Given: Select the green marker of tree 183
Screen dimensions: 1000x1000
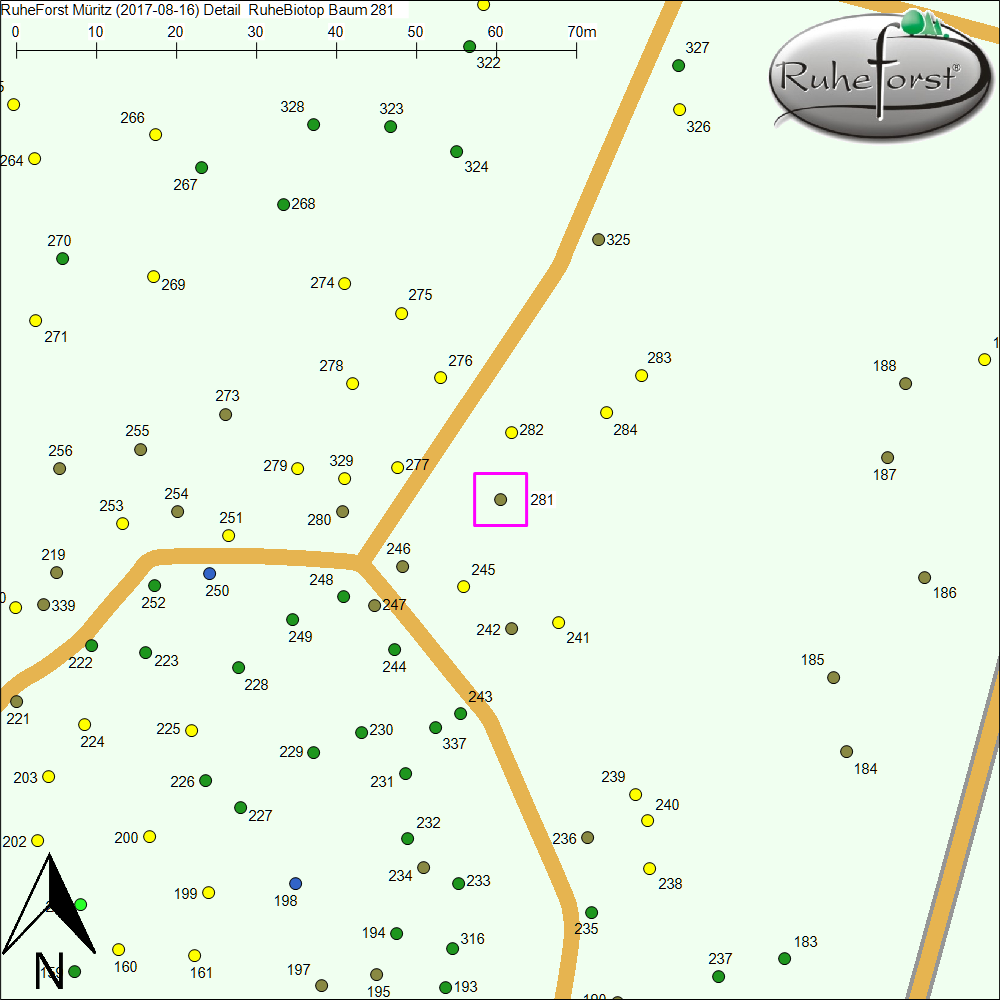Looking at the screenshot, I should [784, 958].
